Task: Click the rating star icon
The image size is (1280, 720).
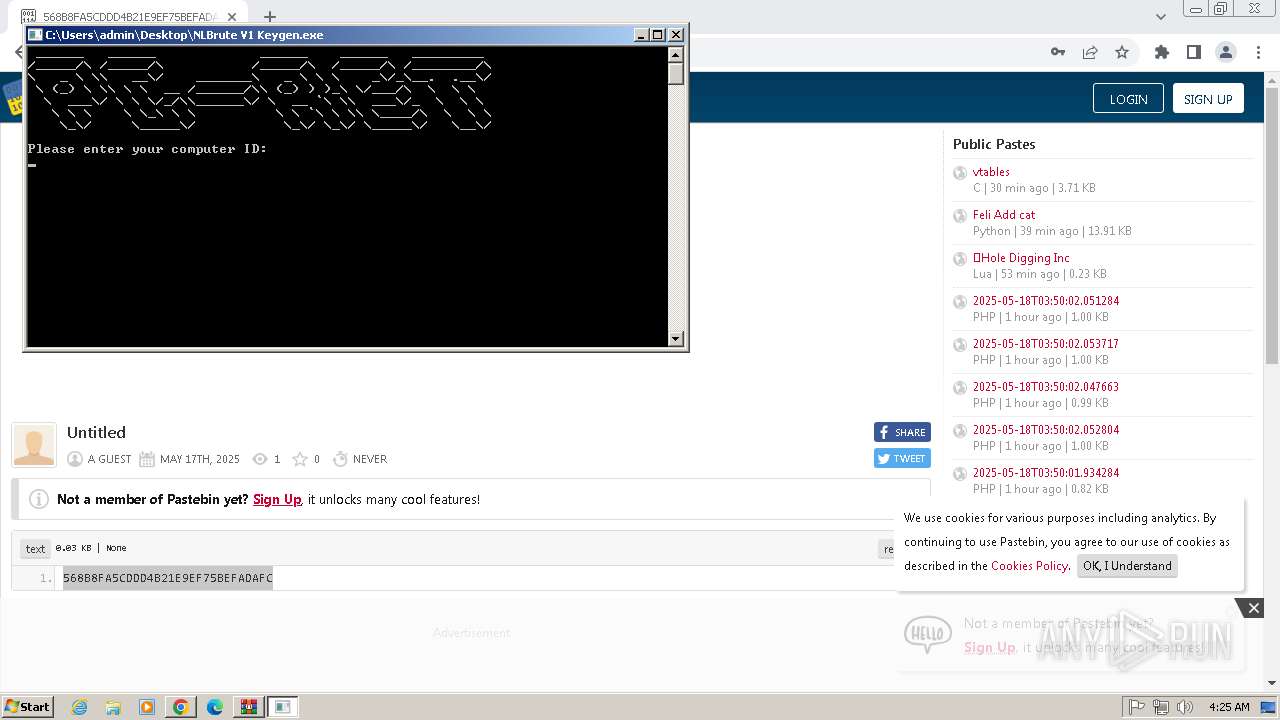Action: [300, 459]
